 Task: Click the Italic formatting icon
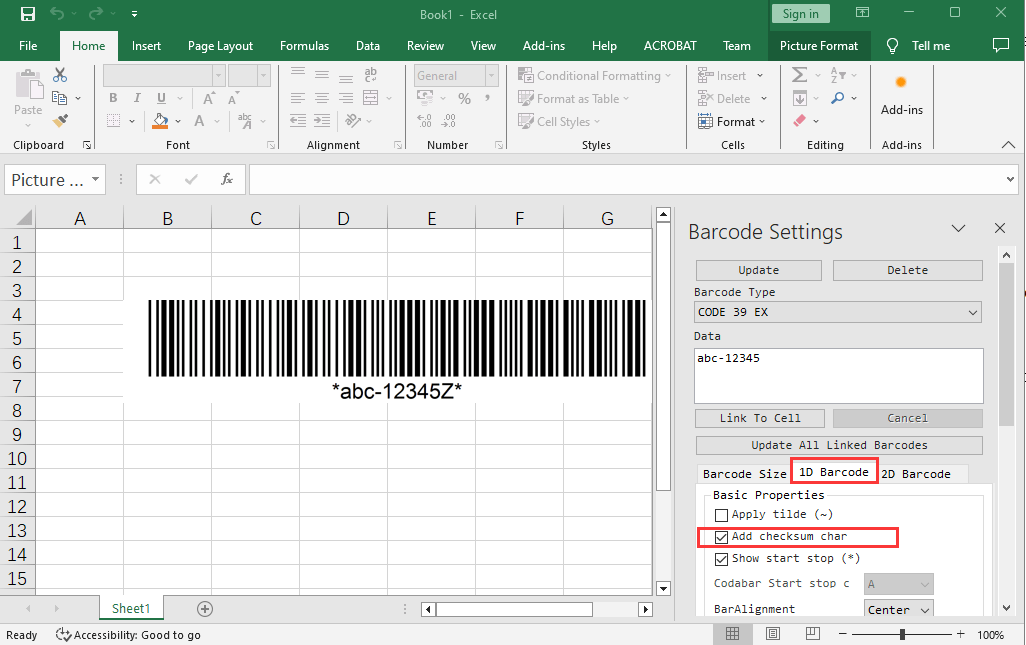(x=136, y=98)
